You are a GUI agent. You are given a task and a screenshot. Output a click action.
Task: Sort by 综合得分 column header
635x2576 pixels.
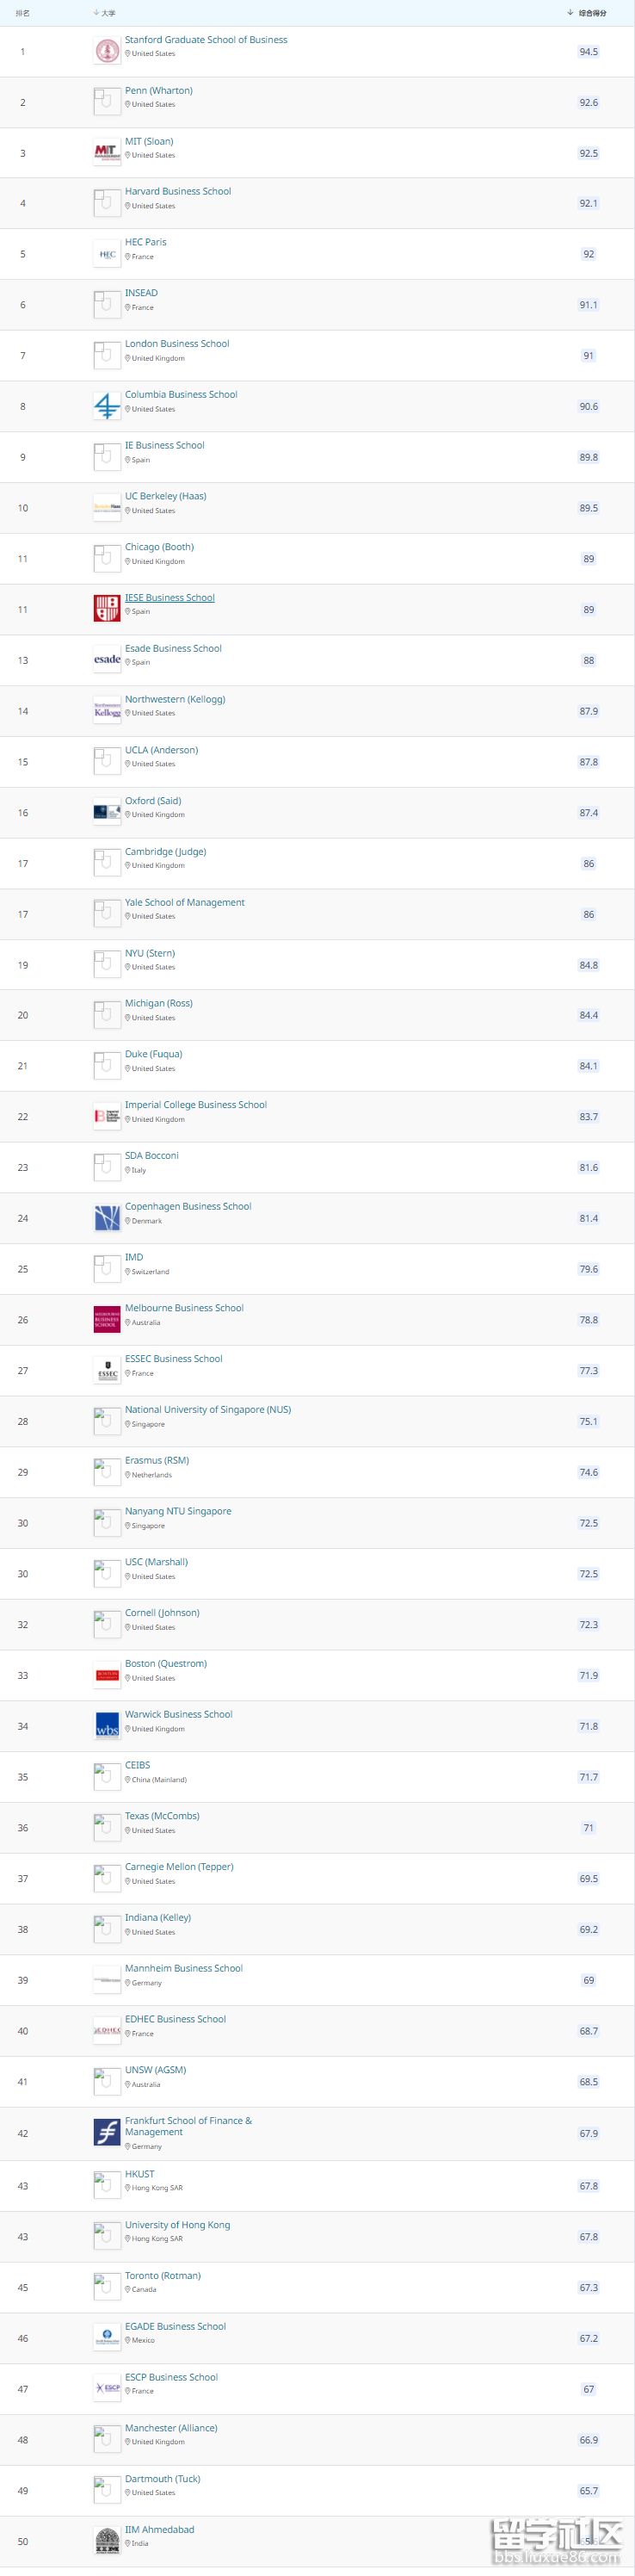pos(590,13)
